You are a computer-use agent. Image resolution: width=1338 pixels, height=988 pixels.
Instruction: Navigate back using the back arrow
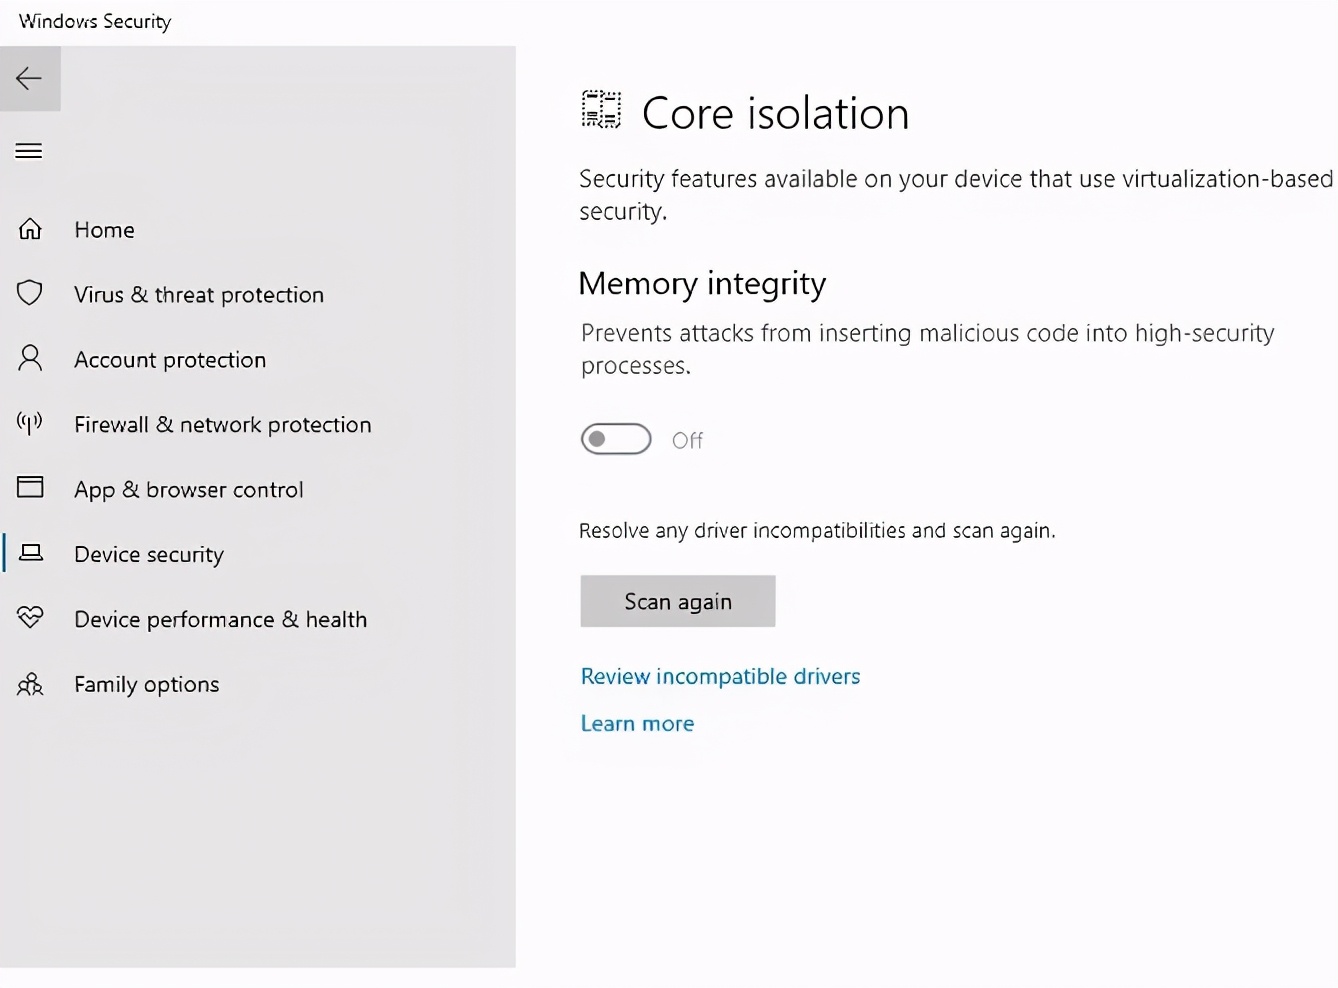pos(29,78)
